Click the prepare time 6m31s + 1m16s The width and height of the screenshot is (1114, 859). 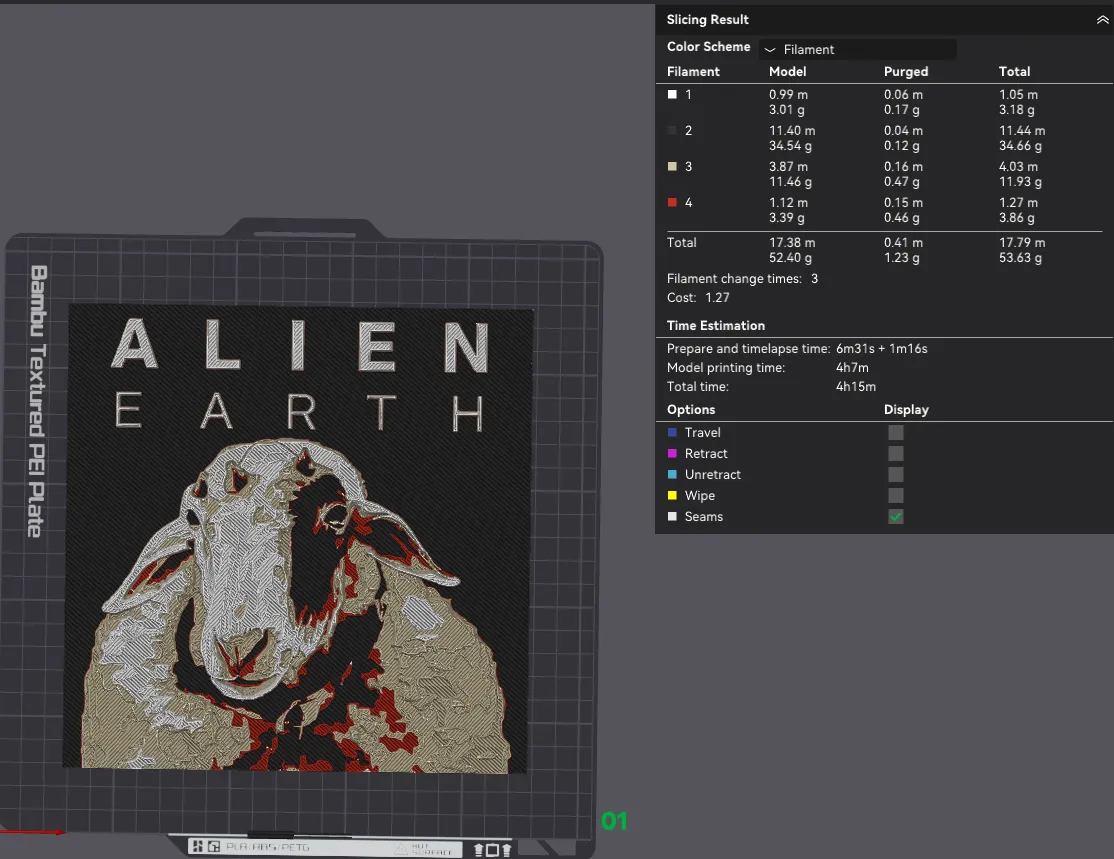pos(881,349)
